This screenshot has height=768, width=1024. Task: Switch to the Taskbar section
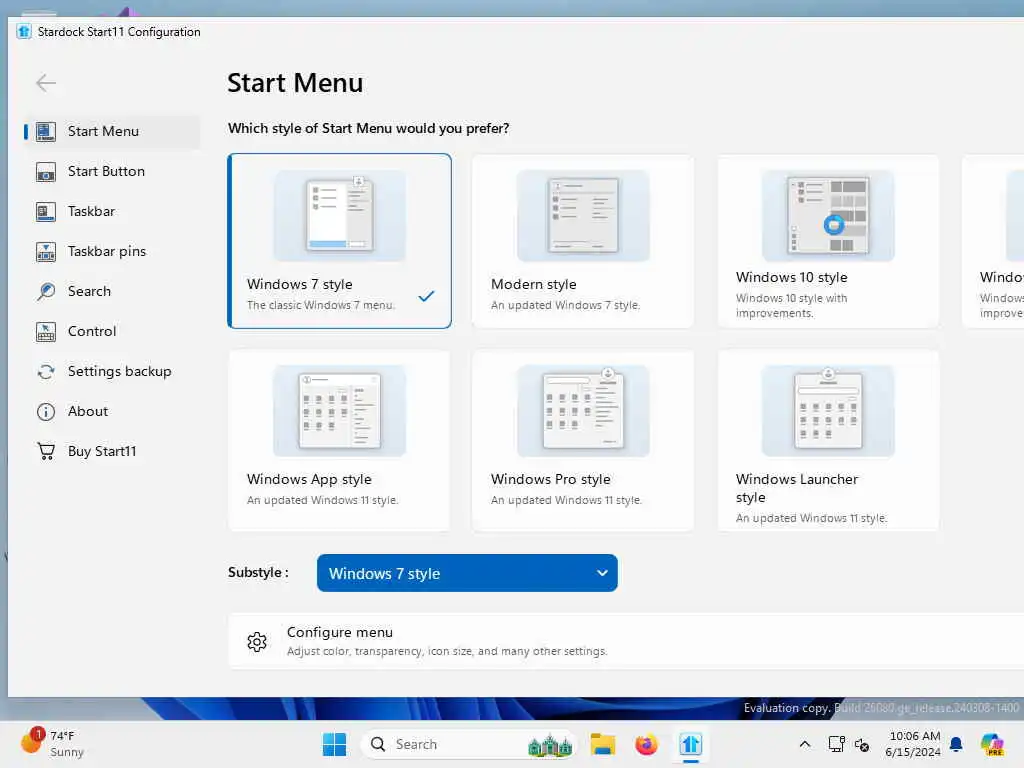(112, 212)
